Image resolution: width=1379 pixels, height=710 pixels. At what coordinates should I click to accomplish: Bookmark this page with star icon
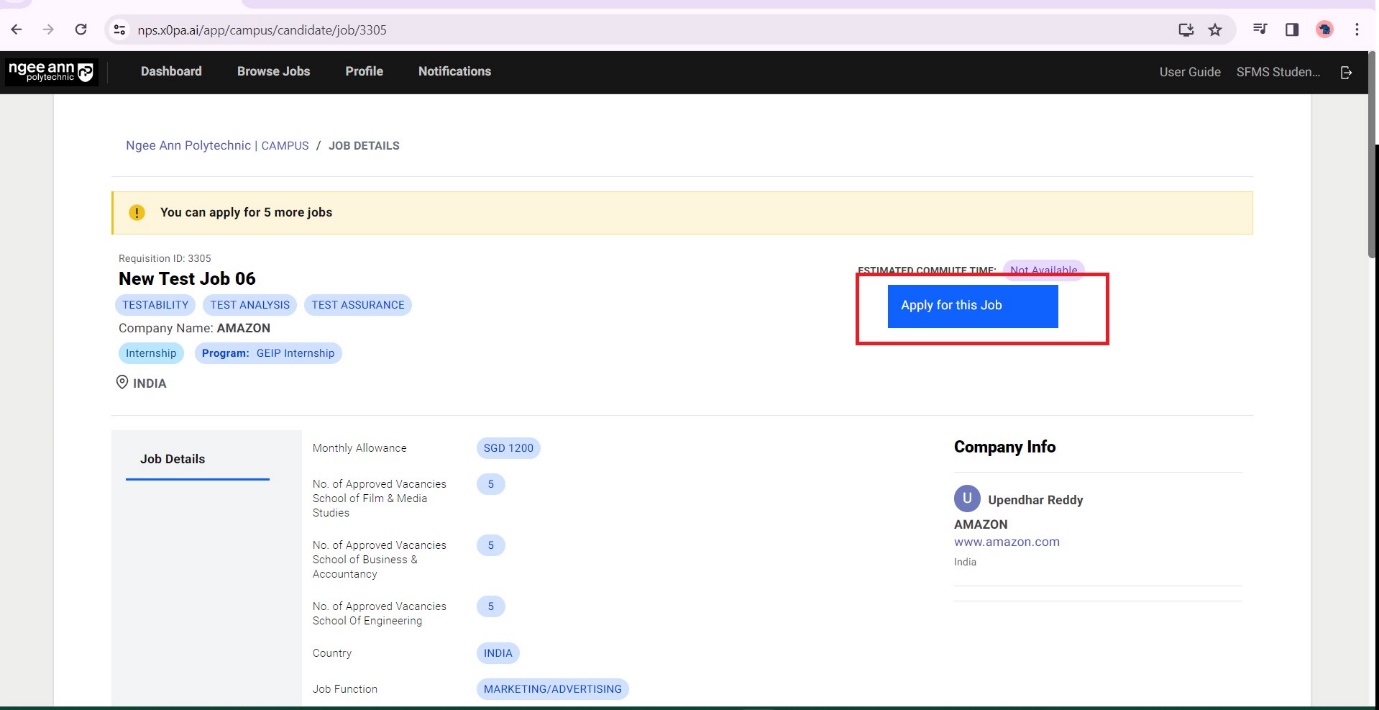[x=1215, y=30]
